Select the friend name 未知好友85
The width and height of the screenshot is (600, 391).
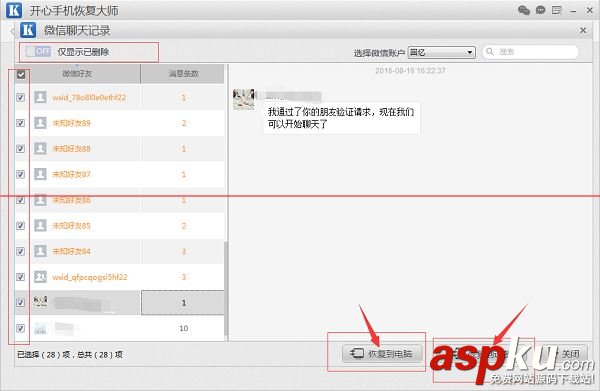coord(71,226)
